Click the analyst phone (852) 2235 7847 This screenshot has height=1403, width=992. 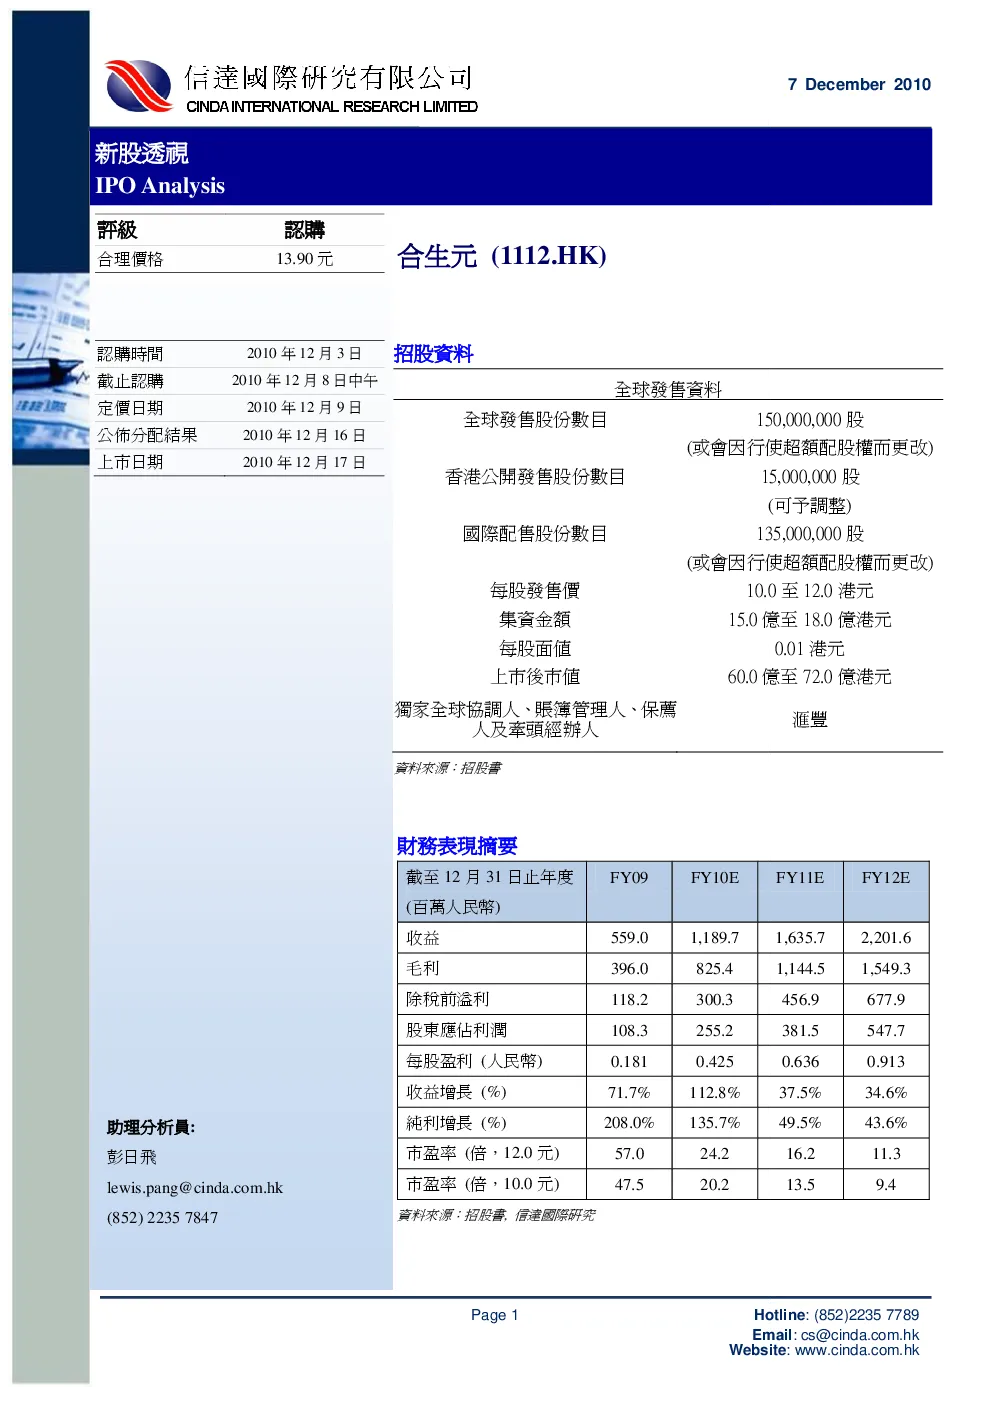(162, 1218)
